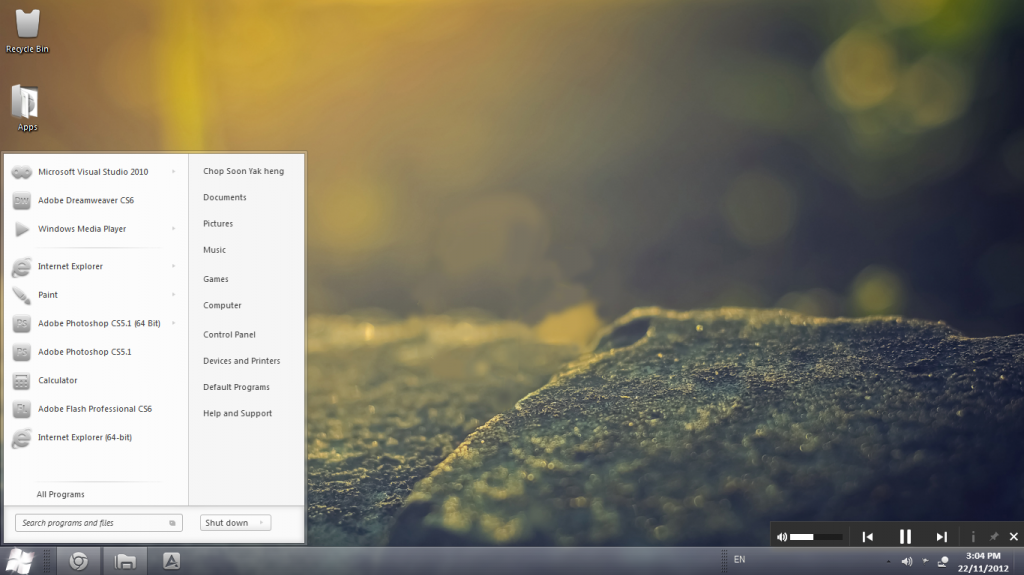
Task: Pin the media mini-player panel
Action: click(x=994, y=537)
